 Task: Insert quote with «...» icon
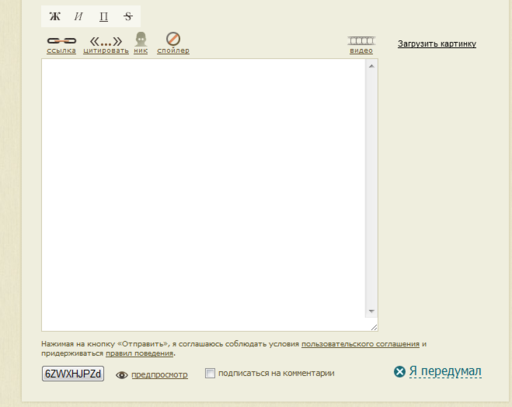pyautogui.click(x=106, y=41)
